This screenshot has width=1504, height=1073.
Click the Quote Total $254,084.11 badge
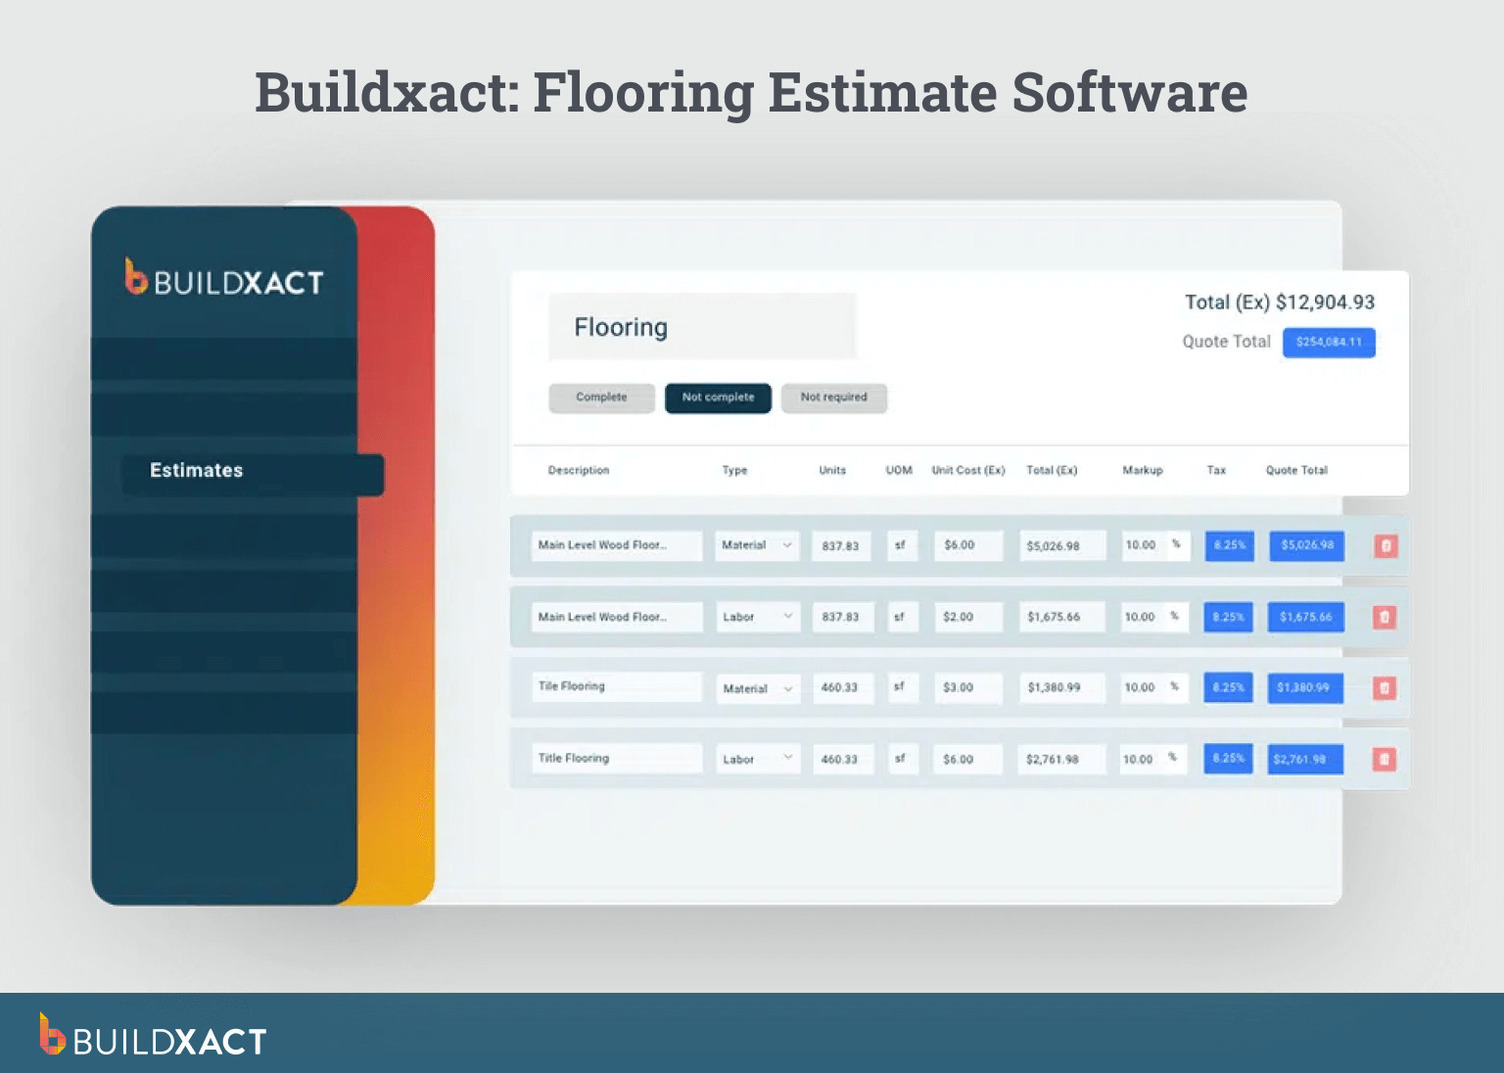tap(1329, 342)
